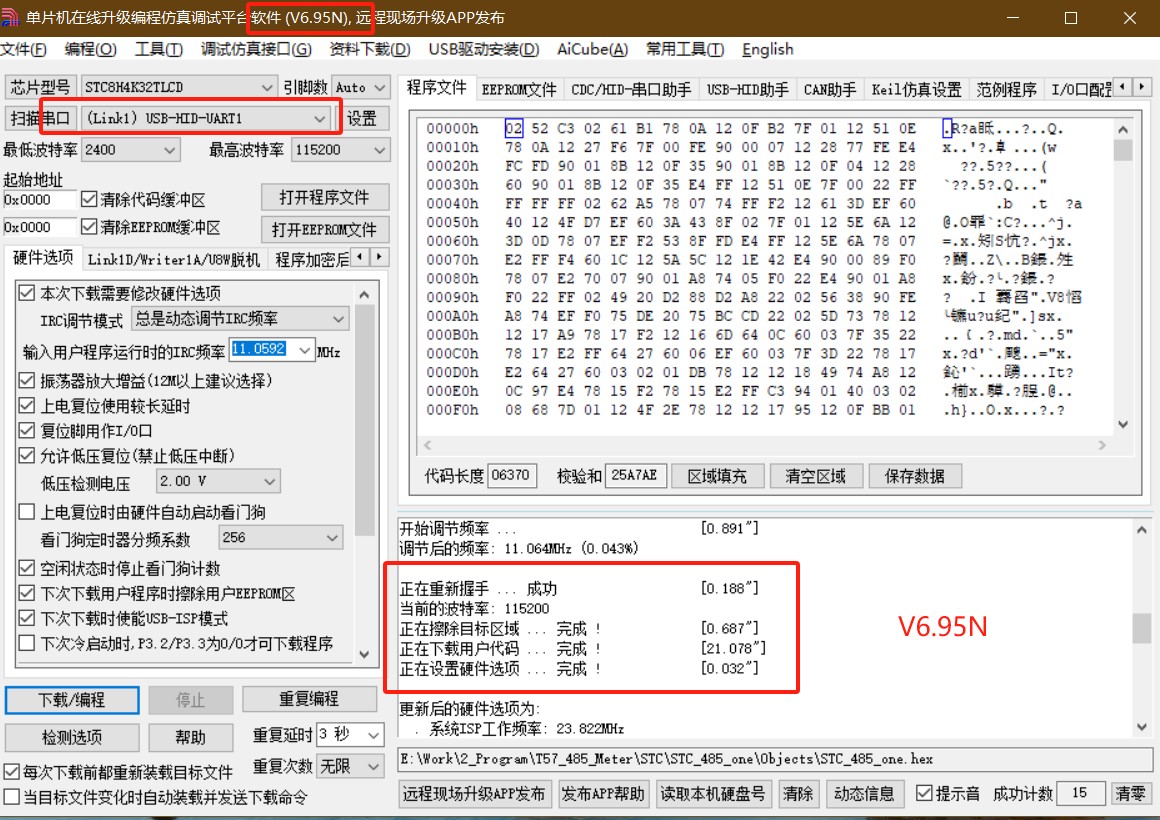The image size is (1160, 820).
Task: Open the 文件(F) menu
Action: 24,50
